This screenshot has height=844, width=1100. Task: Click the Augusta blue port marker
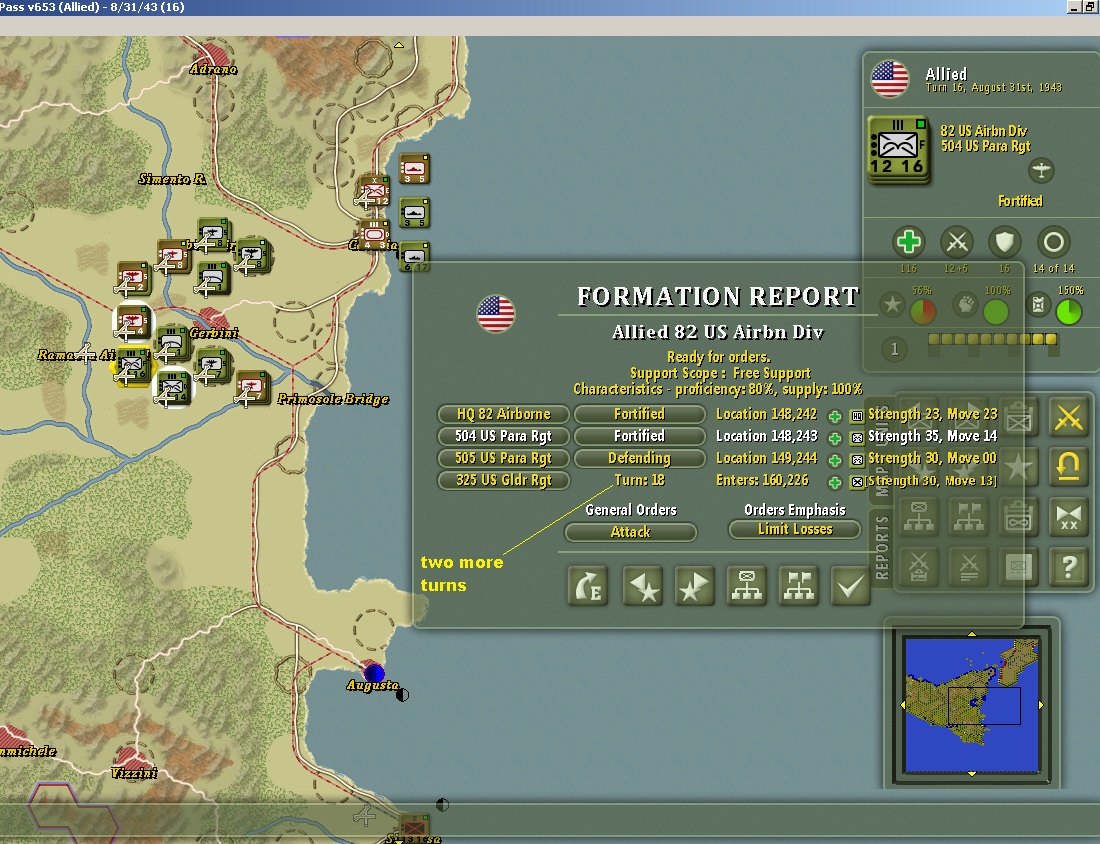click(x=373, y=672)
